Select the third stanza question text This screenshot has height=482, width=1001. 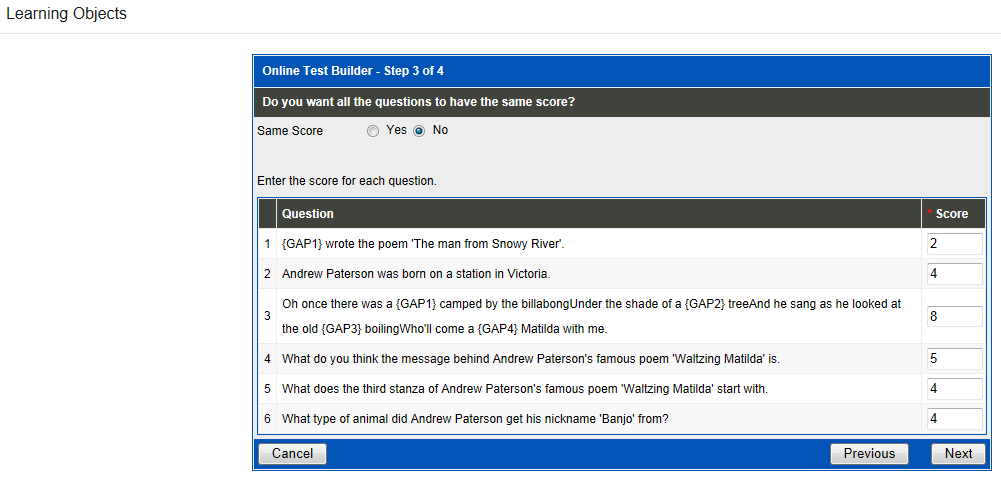pyautogui.click(x=525, y=389)
